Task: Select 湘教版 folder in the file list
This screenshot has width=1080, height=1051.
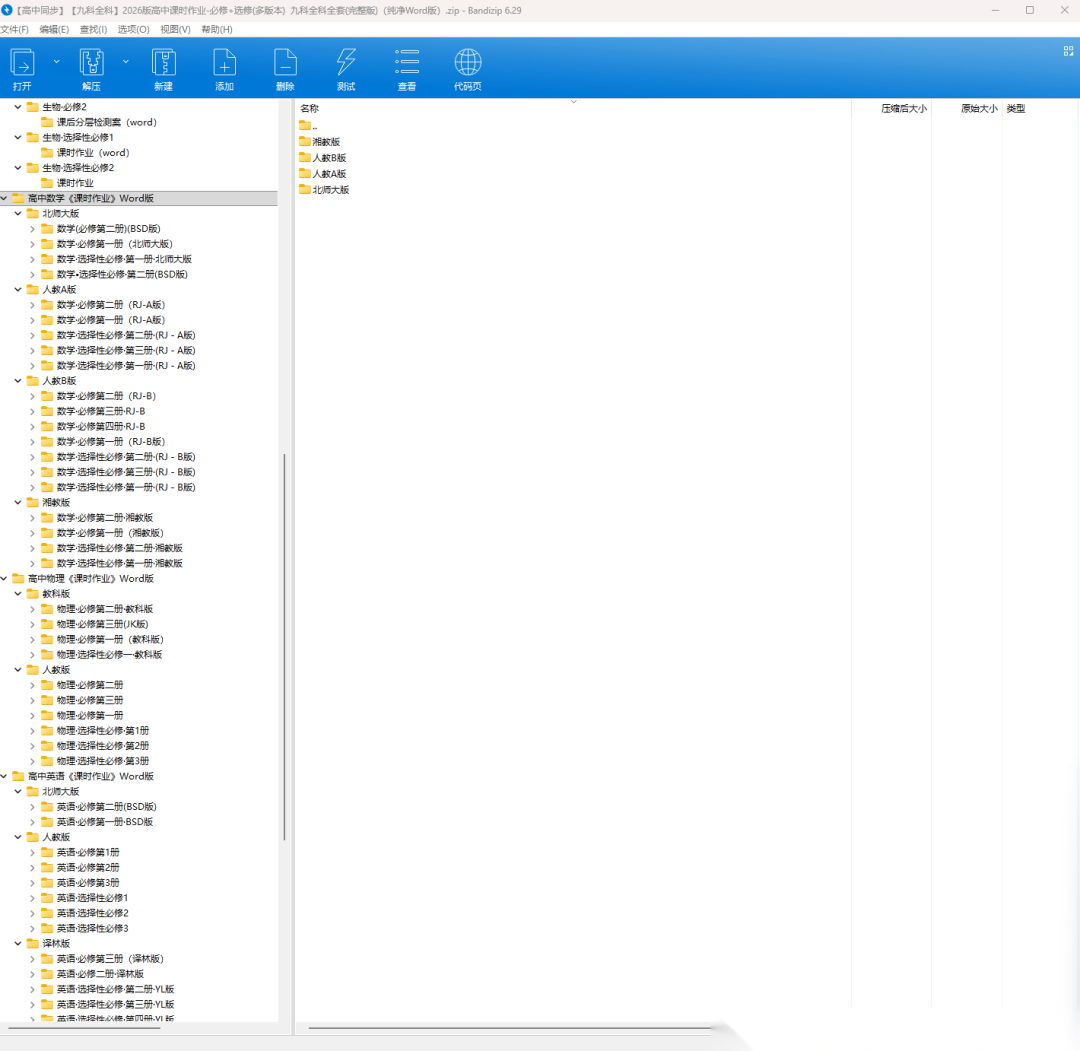Action: point(326,142)
